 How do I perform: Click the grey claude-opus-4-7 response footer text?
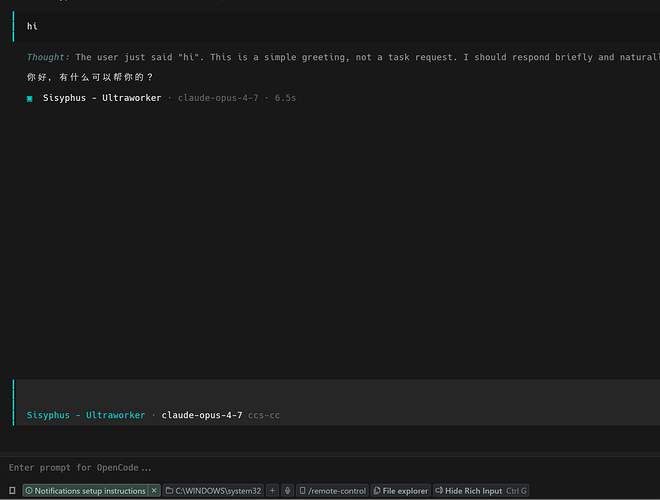[x=218, y=98]
